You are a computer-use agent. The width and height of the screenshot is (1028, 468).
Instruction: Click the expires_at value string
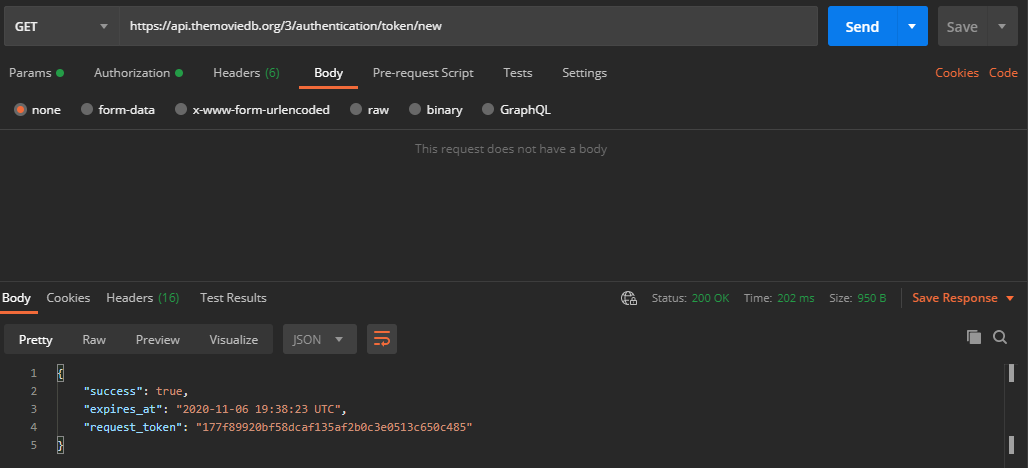tap(258, 409)
